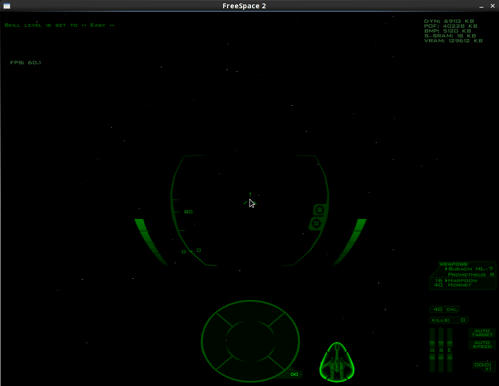Toggle the Auto Speed indicator
The width and height of the screenshot is (499, 386).
pyautogui.click(x=482, y=344)
